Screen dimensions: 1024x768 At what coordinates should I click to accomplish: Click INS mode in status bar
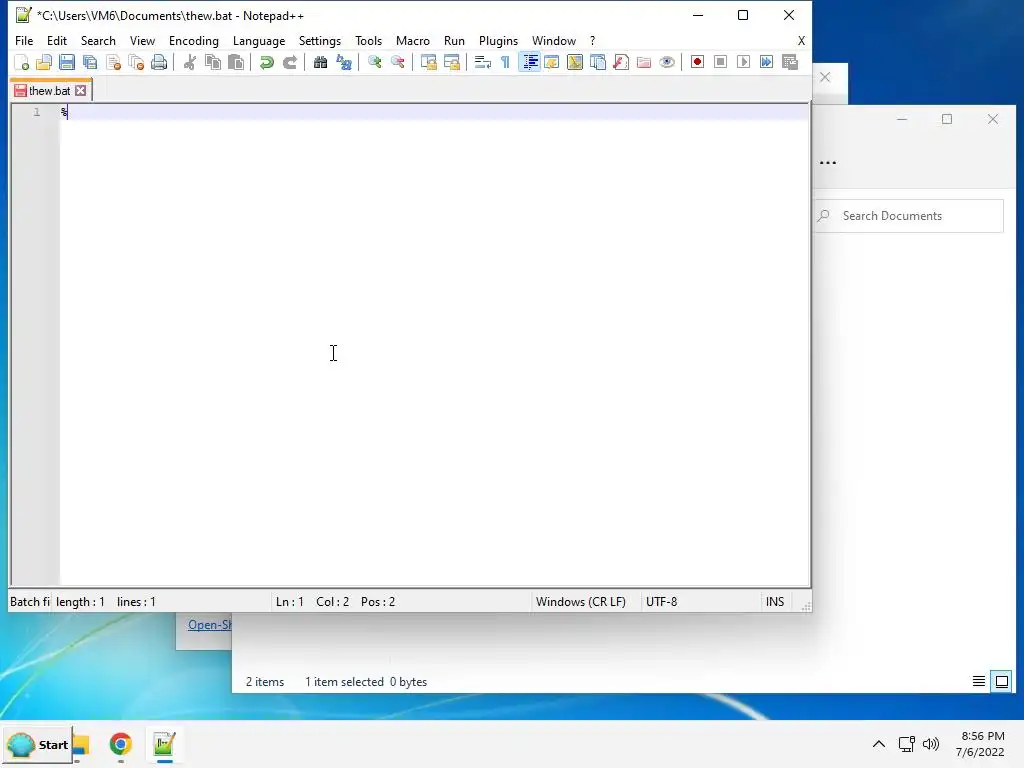pos(775,601)
